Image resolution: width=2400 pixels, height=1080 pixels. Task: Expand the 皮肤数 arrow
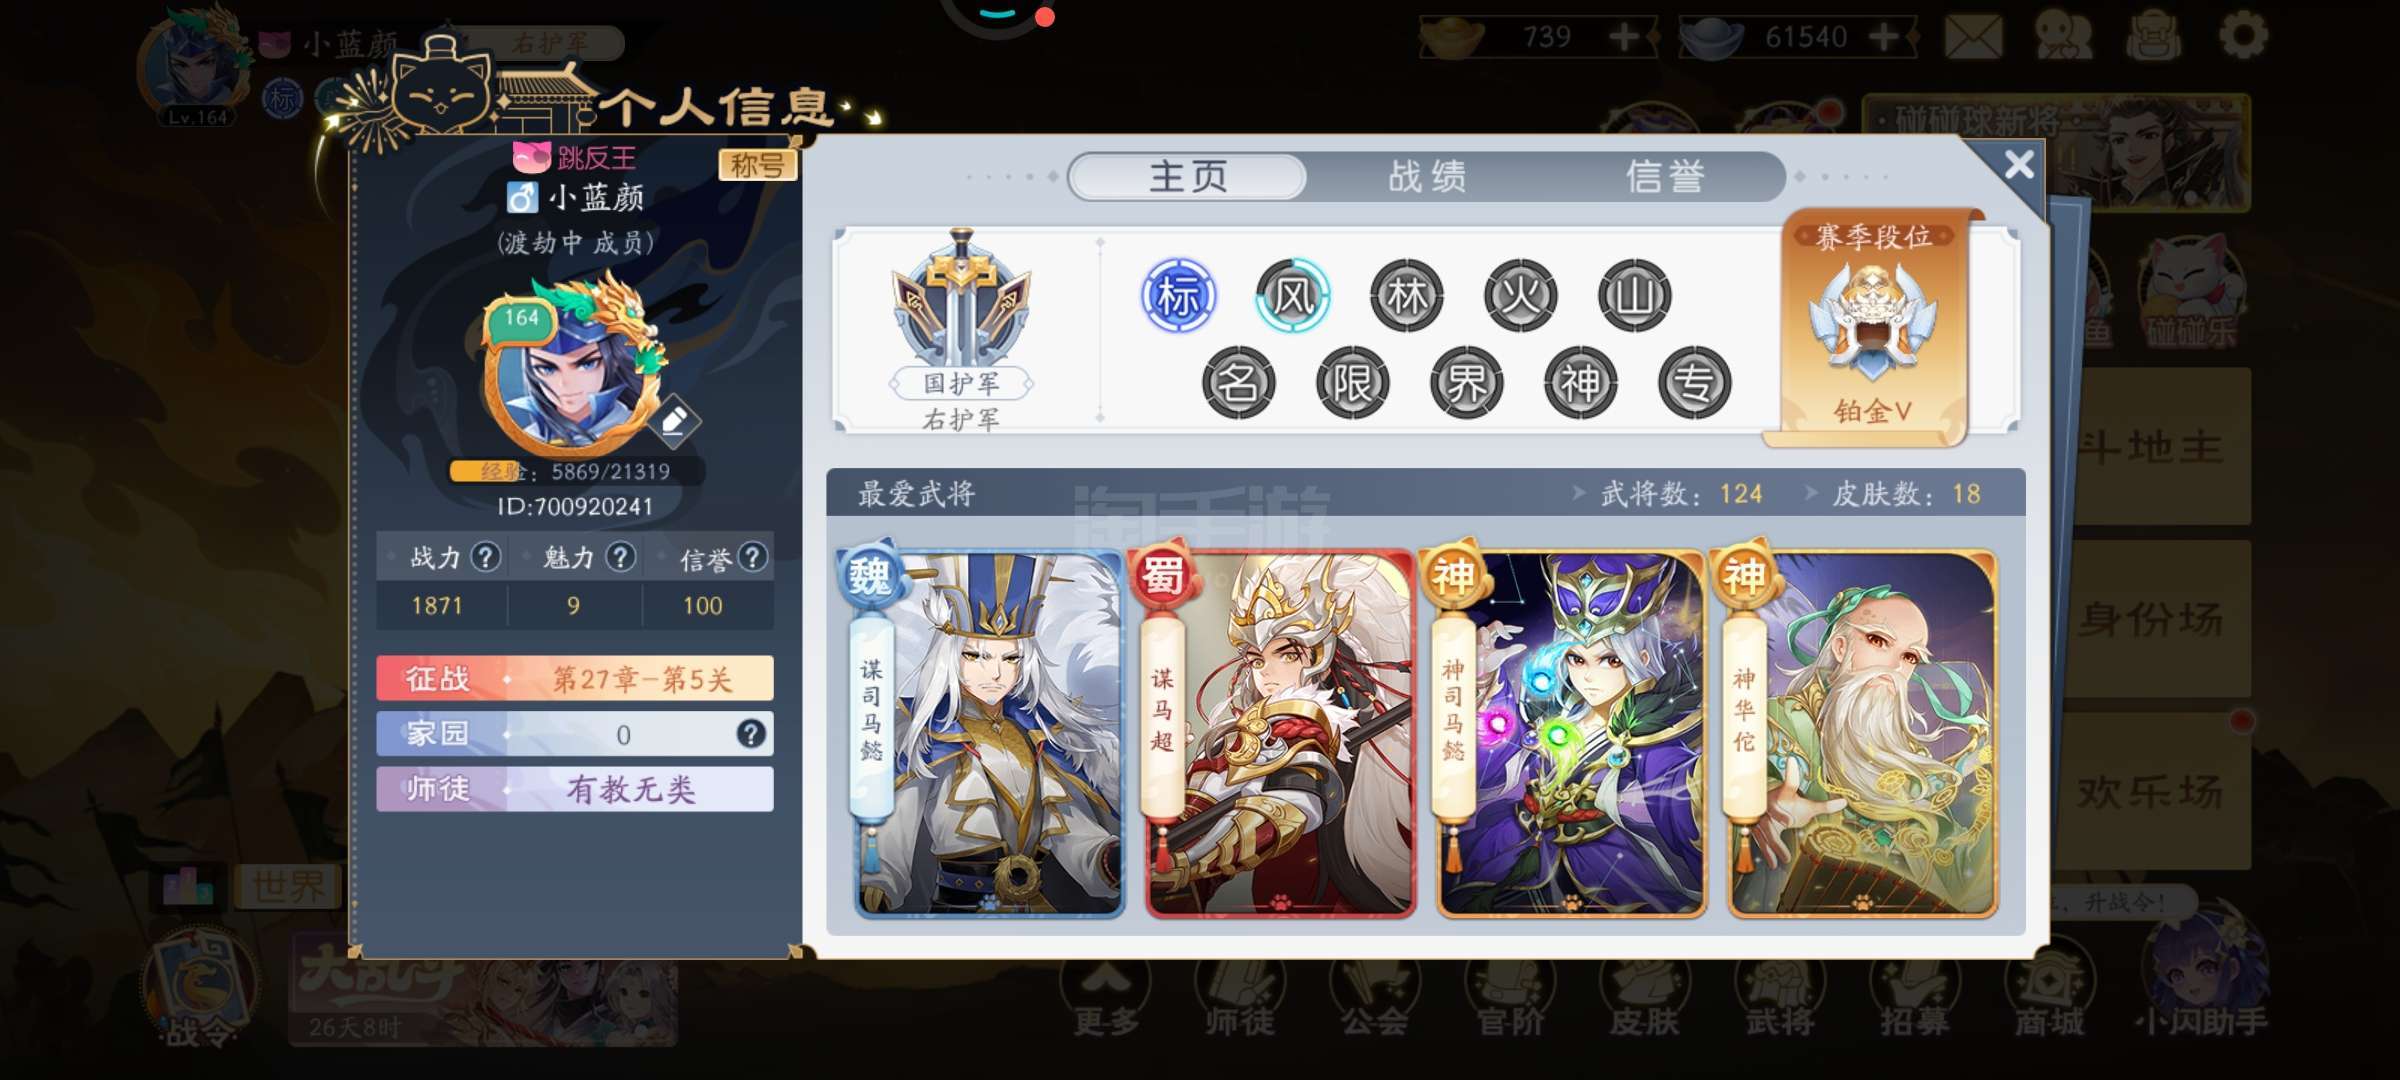pyautogui.click(x=1811, y=493)
